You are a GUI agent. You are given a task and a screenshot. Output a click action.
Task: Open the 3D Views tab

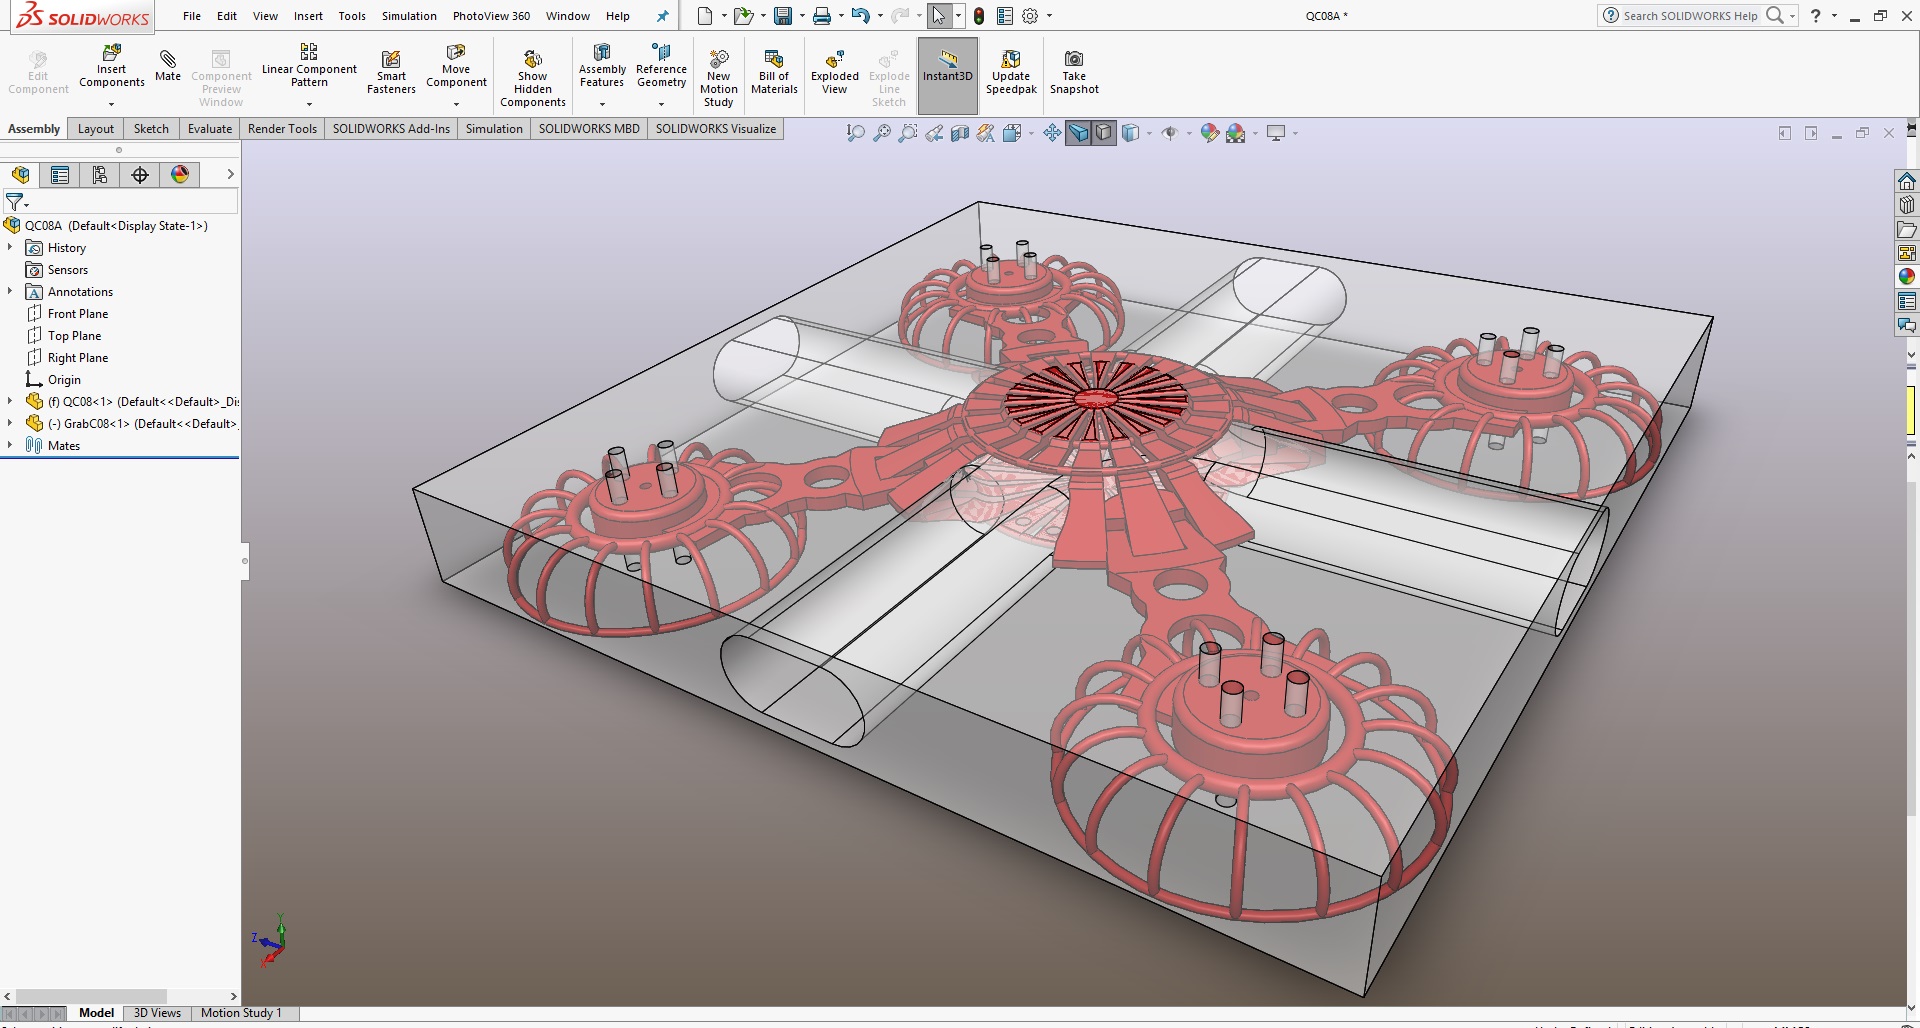pyautogui.click(x=157, y=1013)
